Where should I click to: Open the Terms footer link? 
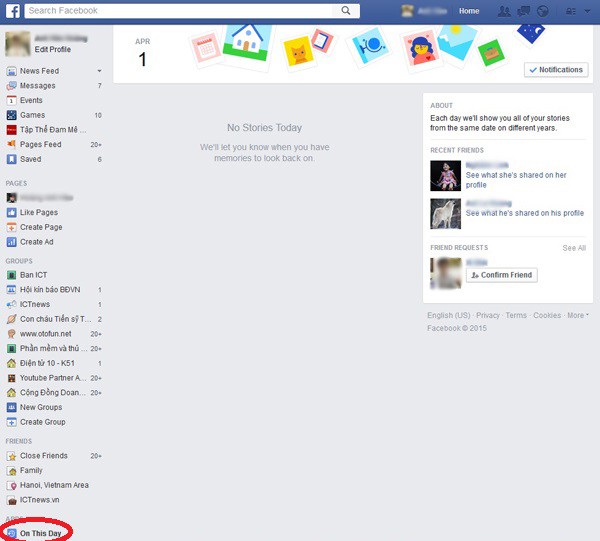coord(516,315)
